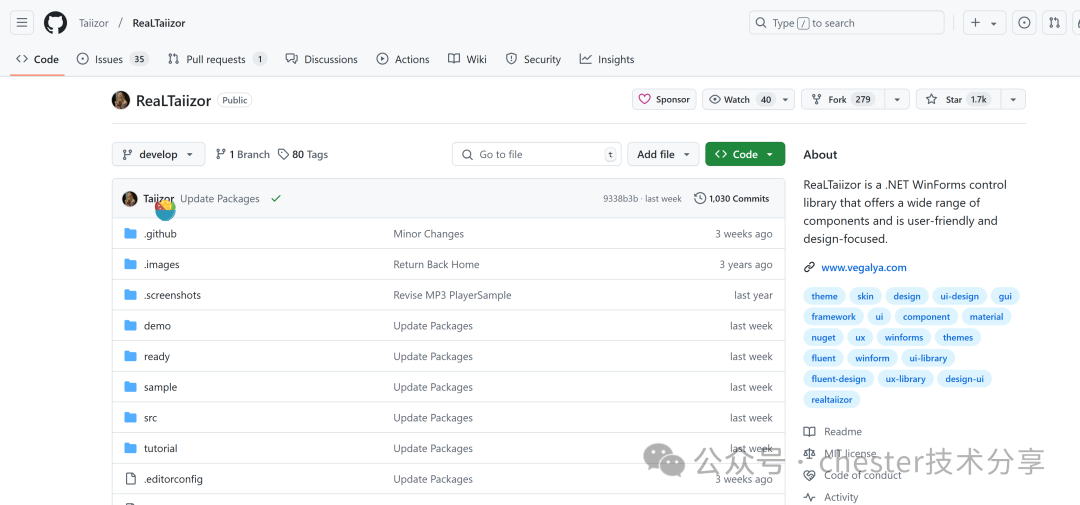
Task: Open the Pull requests tab
Action: coord(217,59)
